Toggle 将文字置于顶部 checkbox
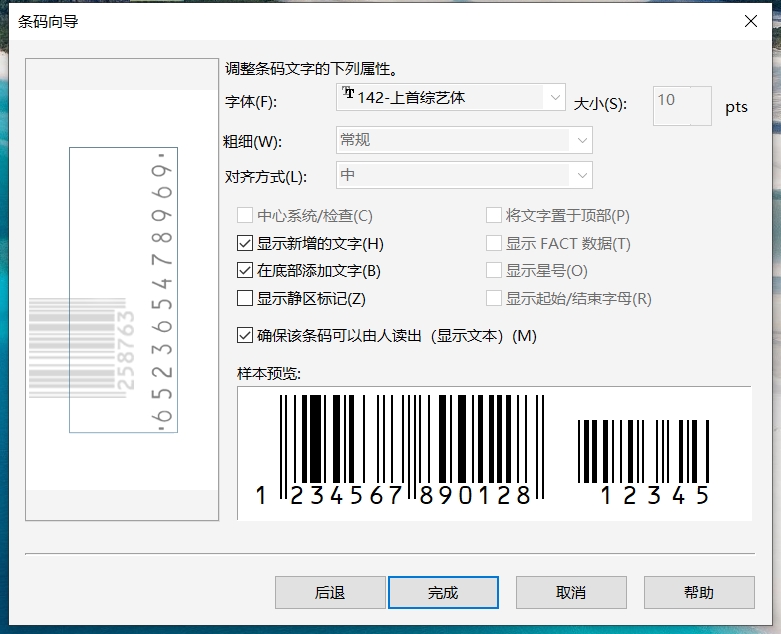 click(x=494, y=216)
